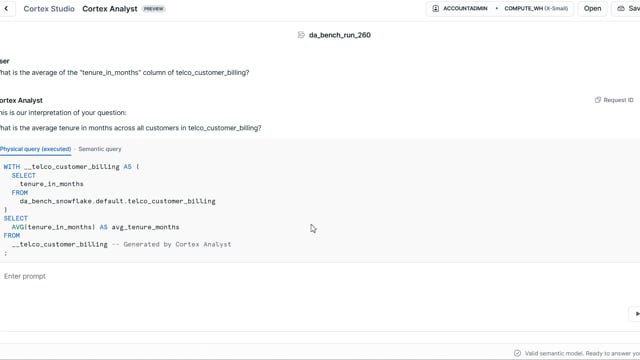Copy the Request ID link
640x360 pixels.
[614, 100]
